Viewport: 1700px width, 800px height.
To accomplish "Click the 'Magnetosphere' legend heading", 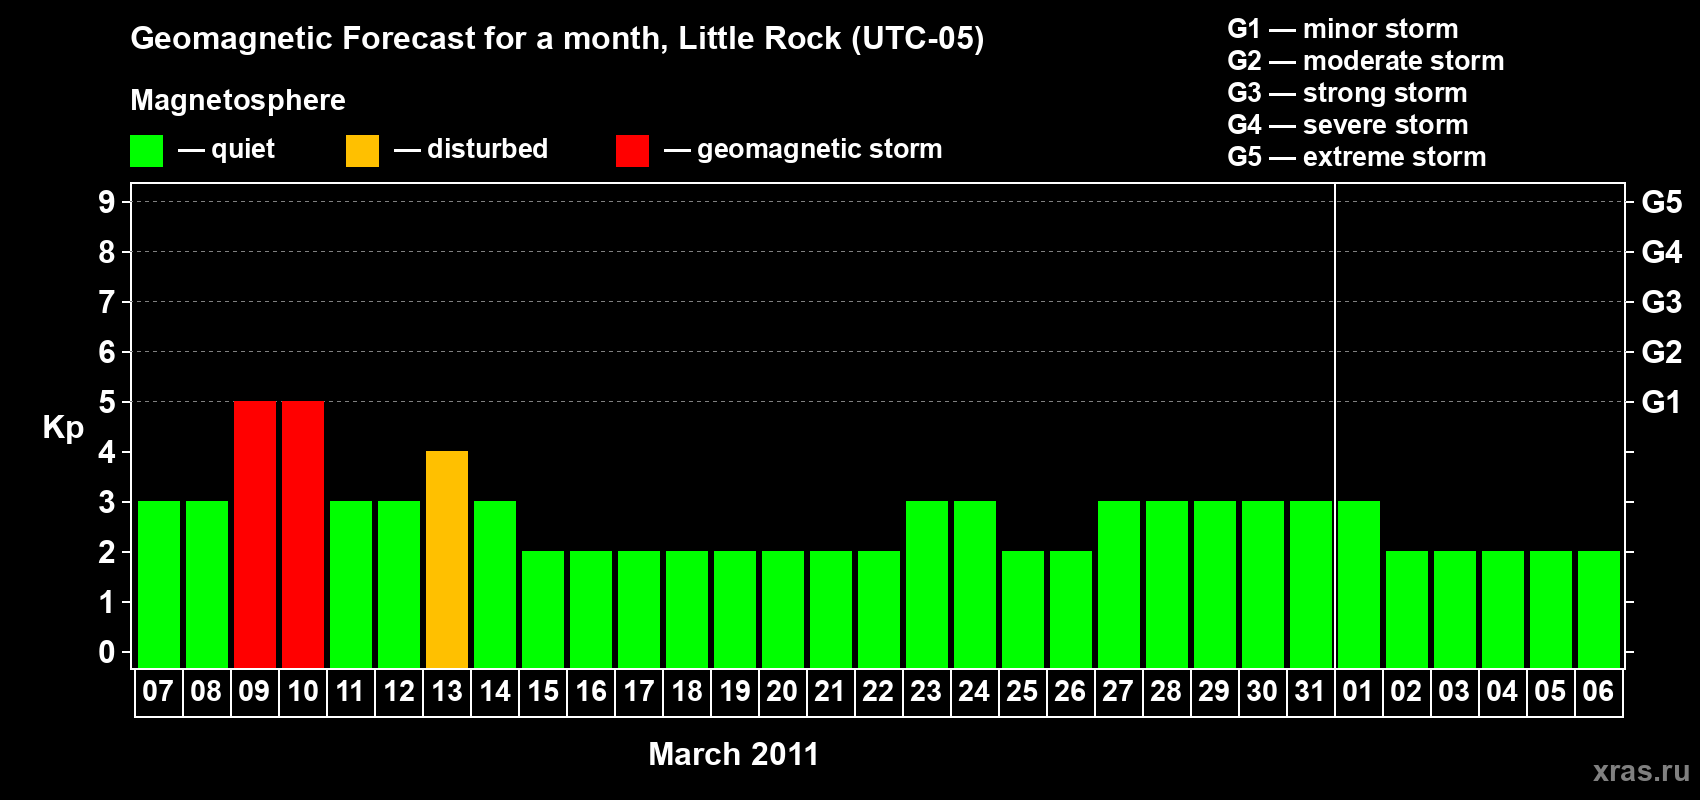I will coord(238,100).
